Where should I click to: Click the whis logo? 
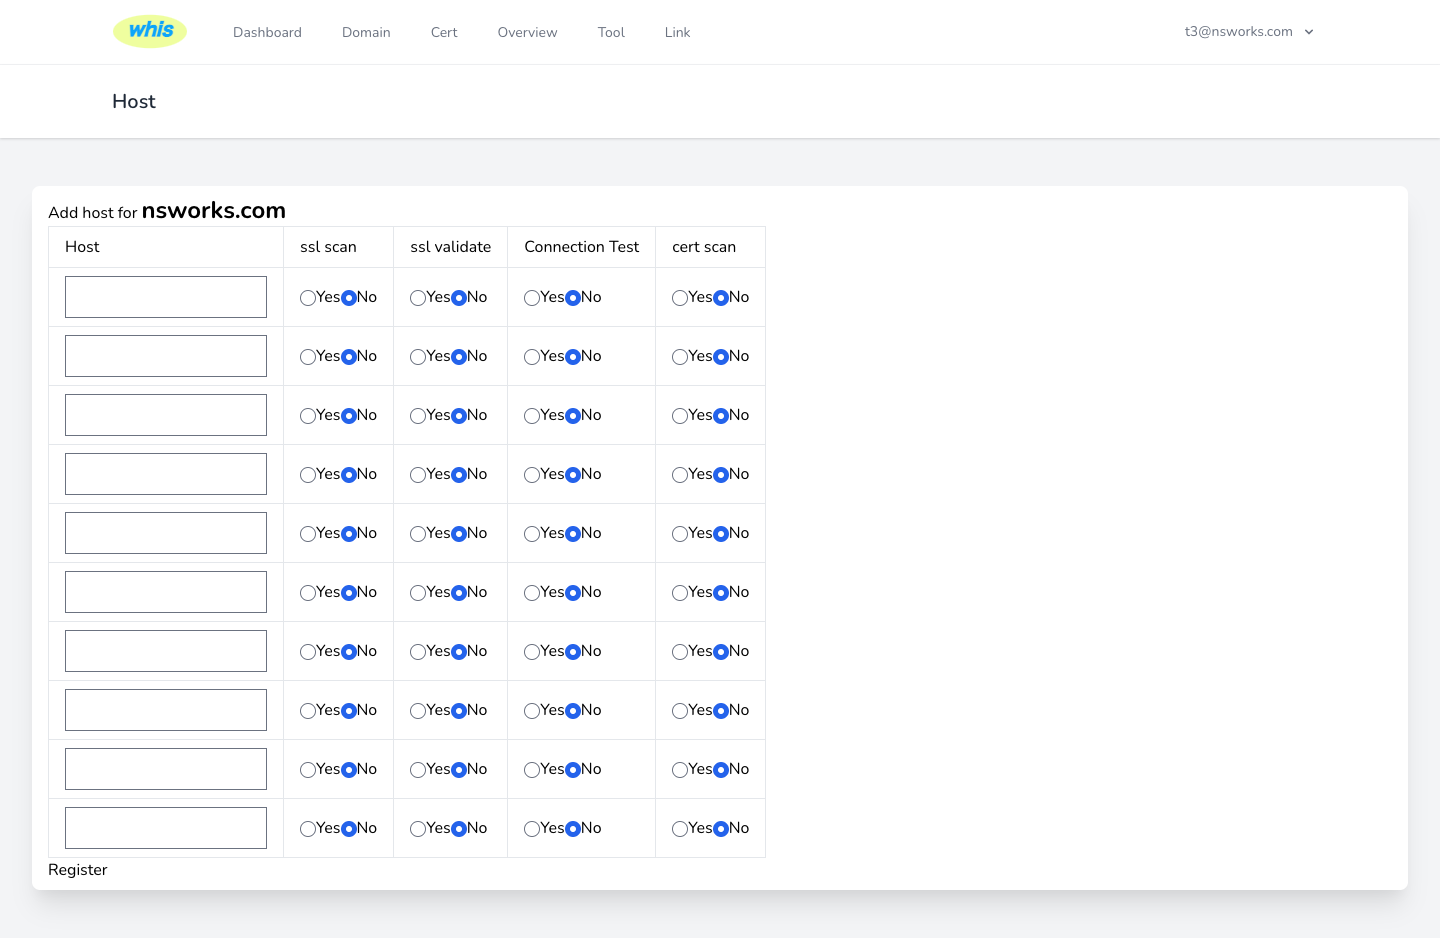click(x=150, y=31)
